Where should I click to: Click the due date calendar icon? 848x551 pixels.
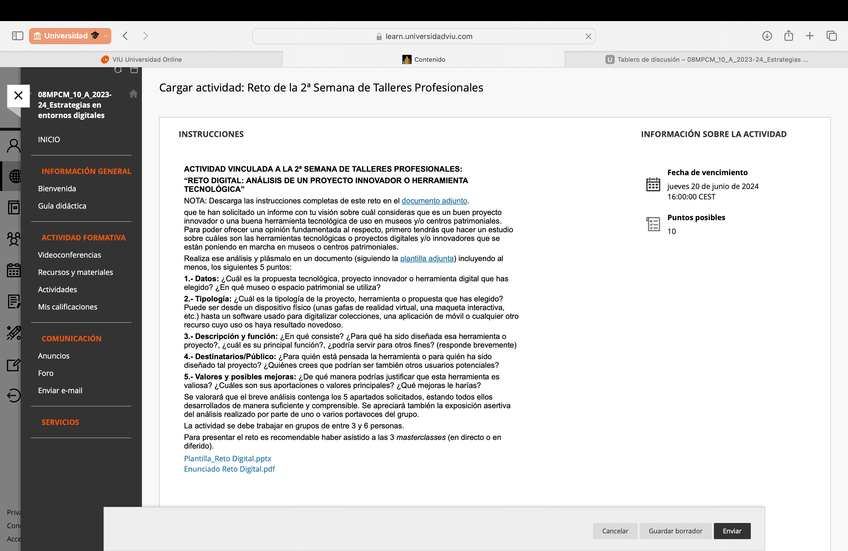653,184
